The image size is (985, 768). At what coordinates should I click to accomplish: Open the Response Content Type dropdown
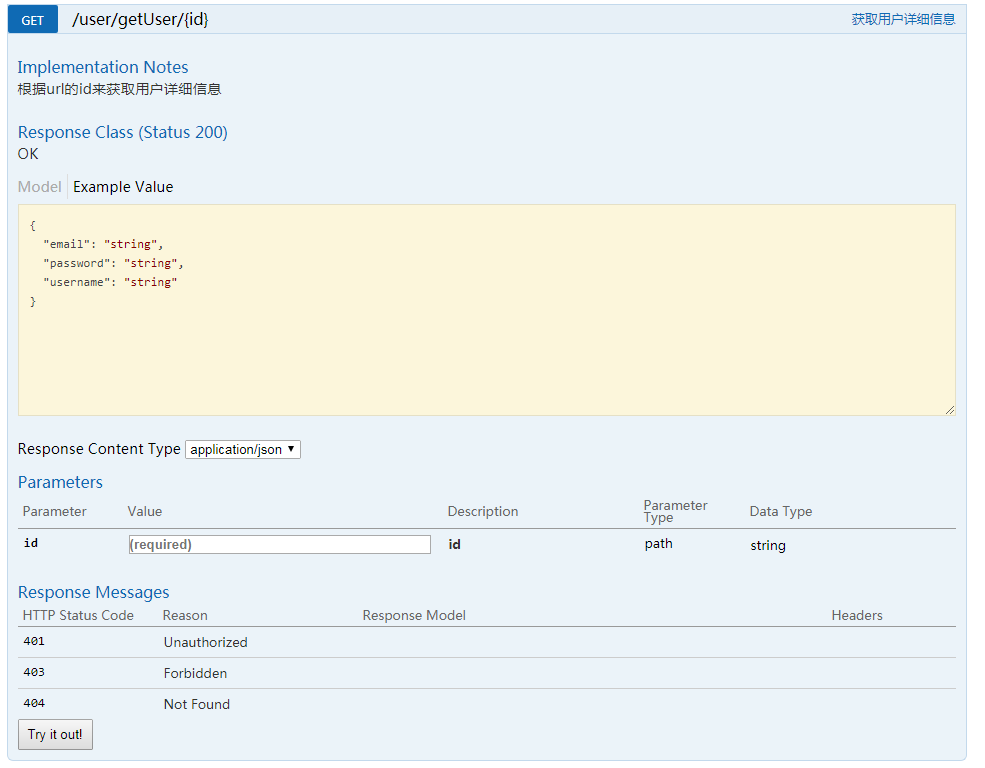[242, 449]
